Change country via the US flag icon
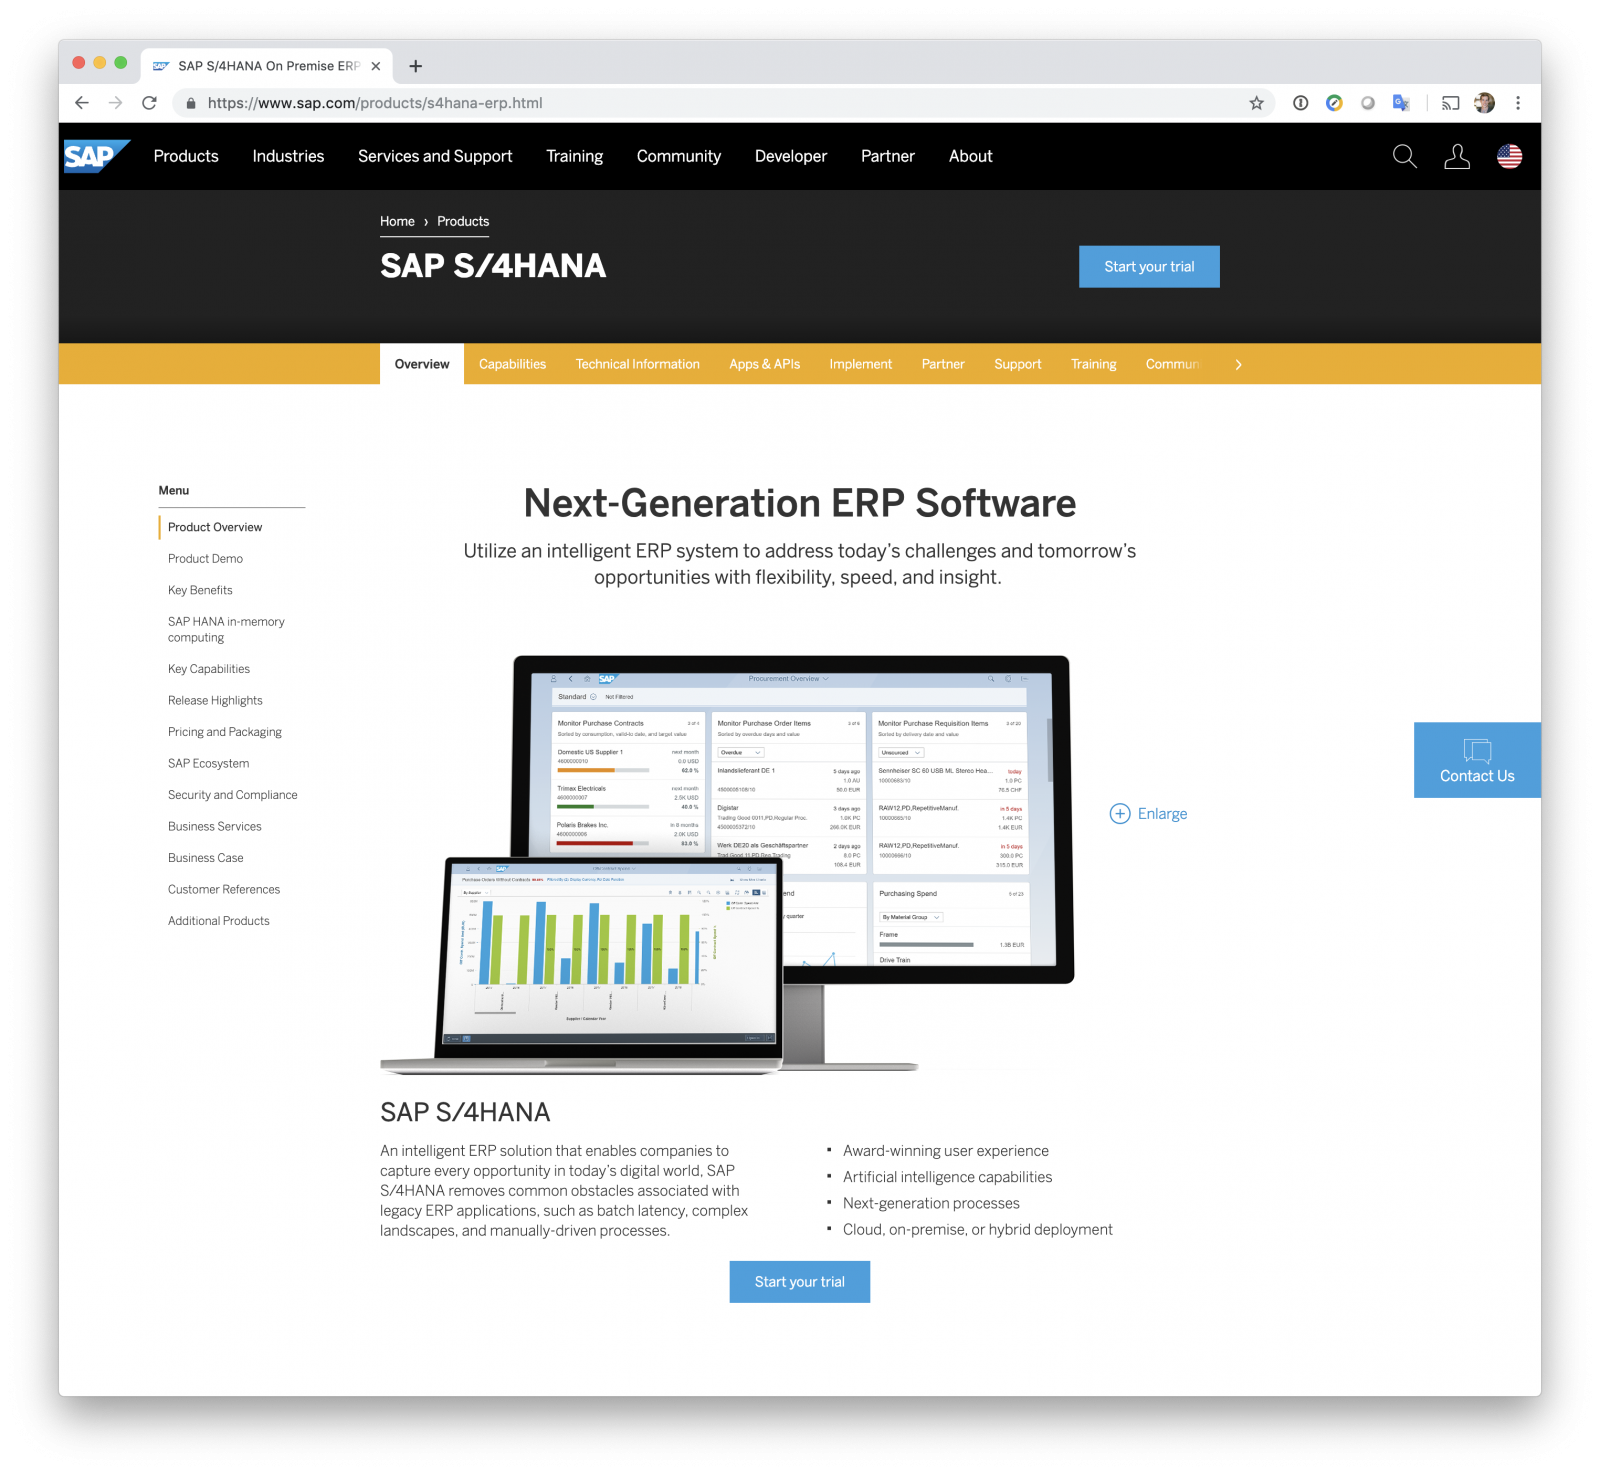The height and width of the screenshot is (1474, 1600). 1509,156
